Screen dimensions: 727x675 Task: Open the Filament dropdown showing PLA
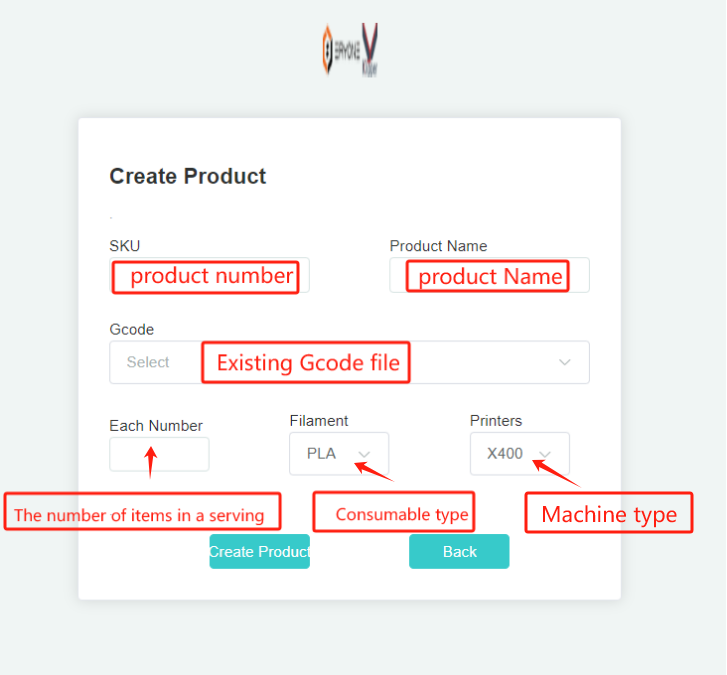339,453
